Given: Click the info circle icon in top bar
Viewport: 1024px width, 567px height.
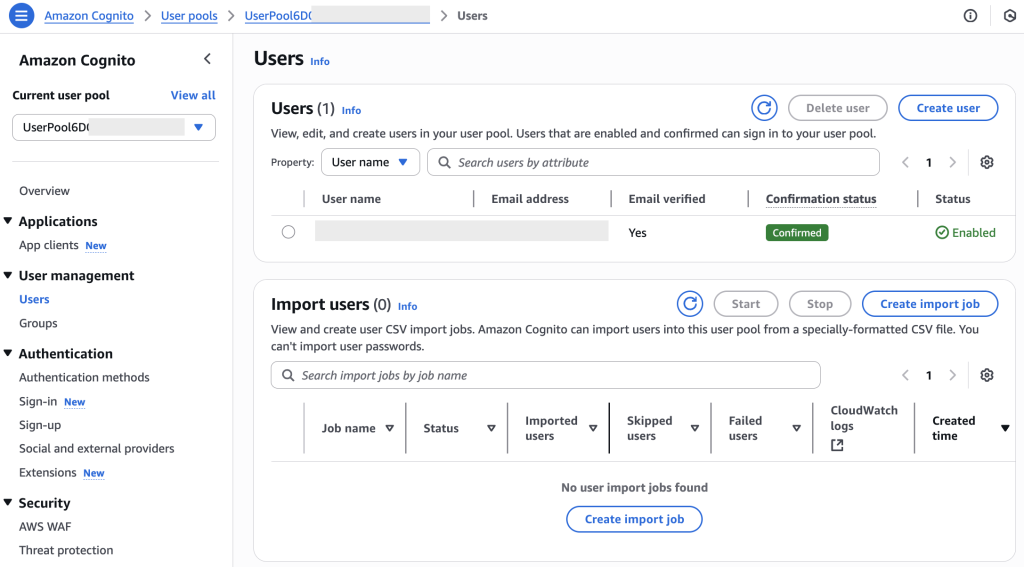Looking at the screenshot, I should coord(970,16).
